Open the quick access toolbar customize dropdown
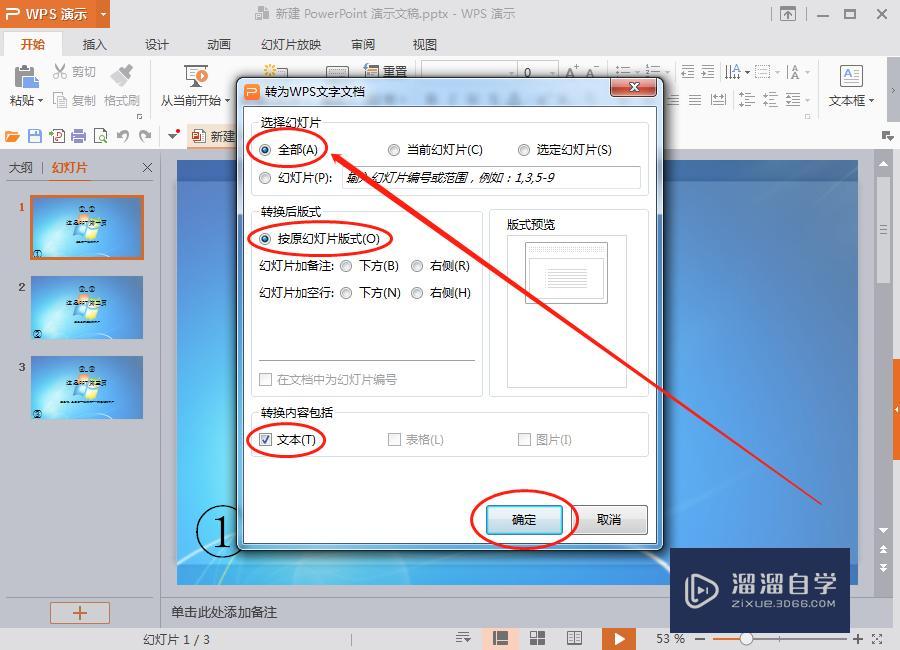 [x=174, y=136]
